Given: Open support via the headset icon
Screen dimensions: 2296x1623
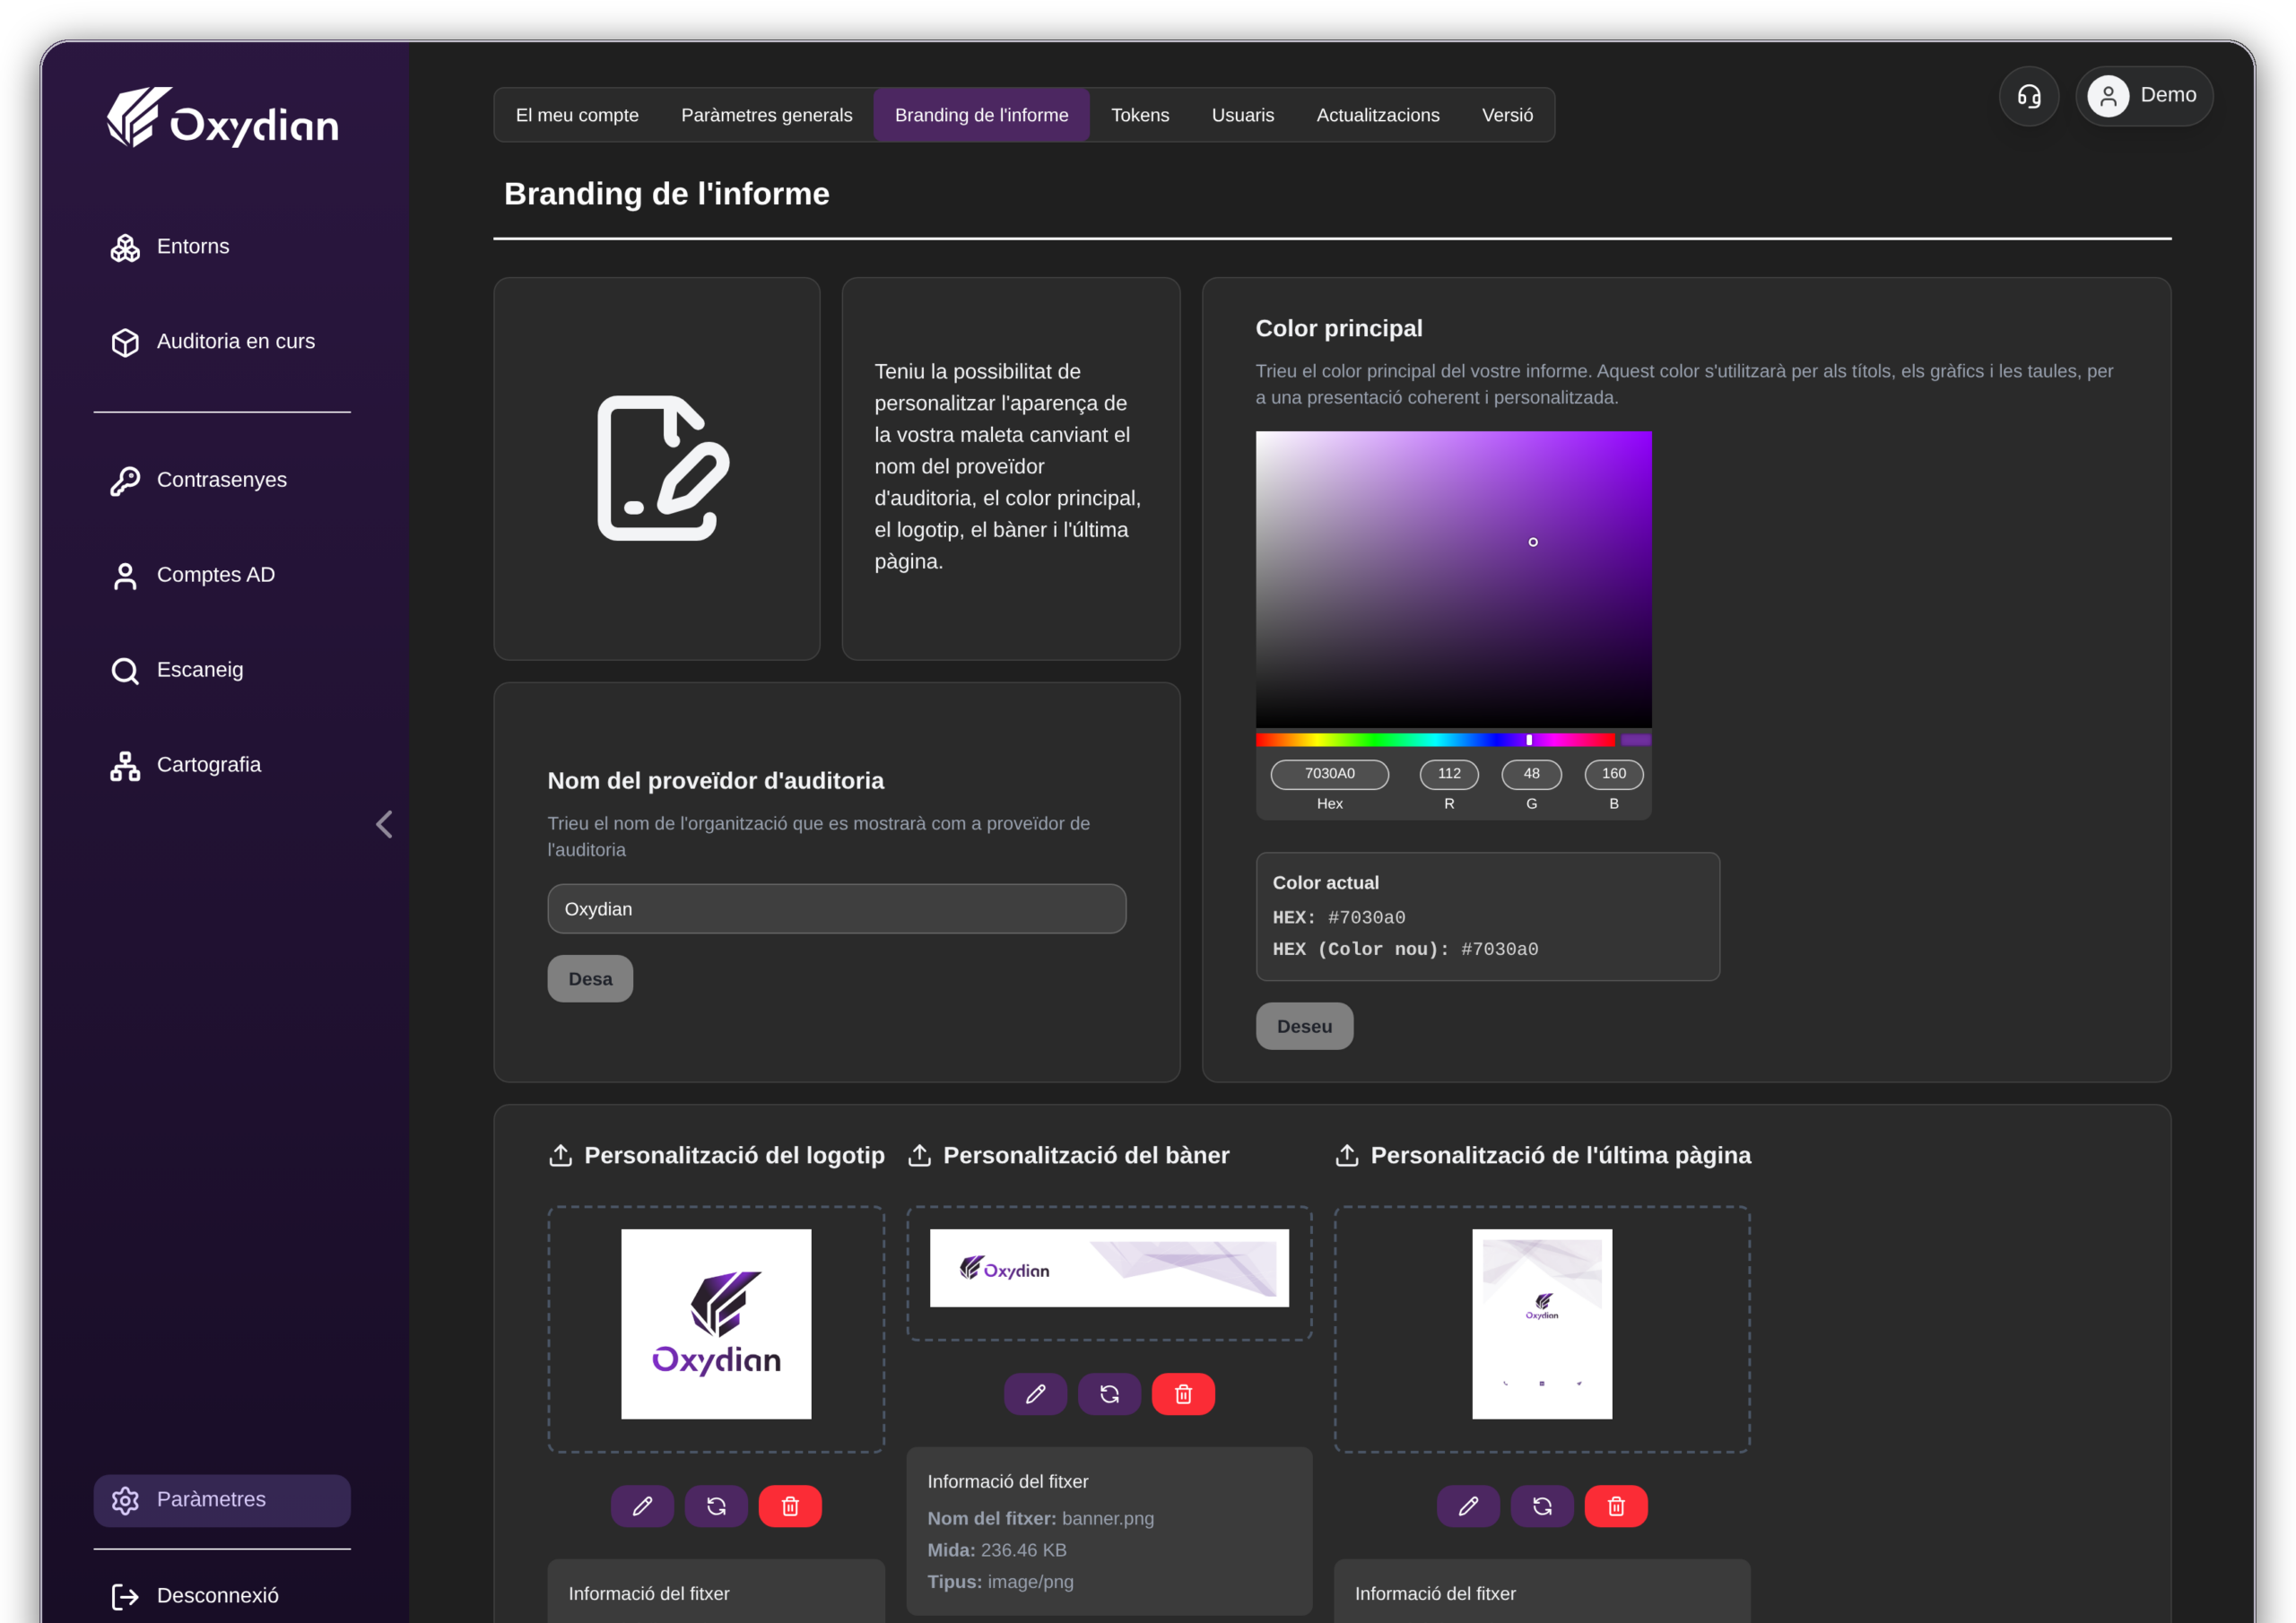Looking at the screenshot, I should [2029, 96].
